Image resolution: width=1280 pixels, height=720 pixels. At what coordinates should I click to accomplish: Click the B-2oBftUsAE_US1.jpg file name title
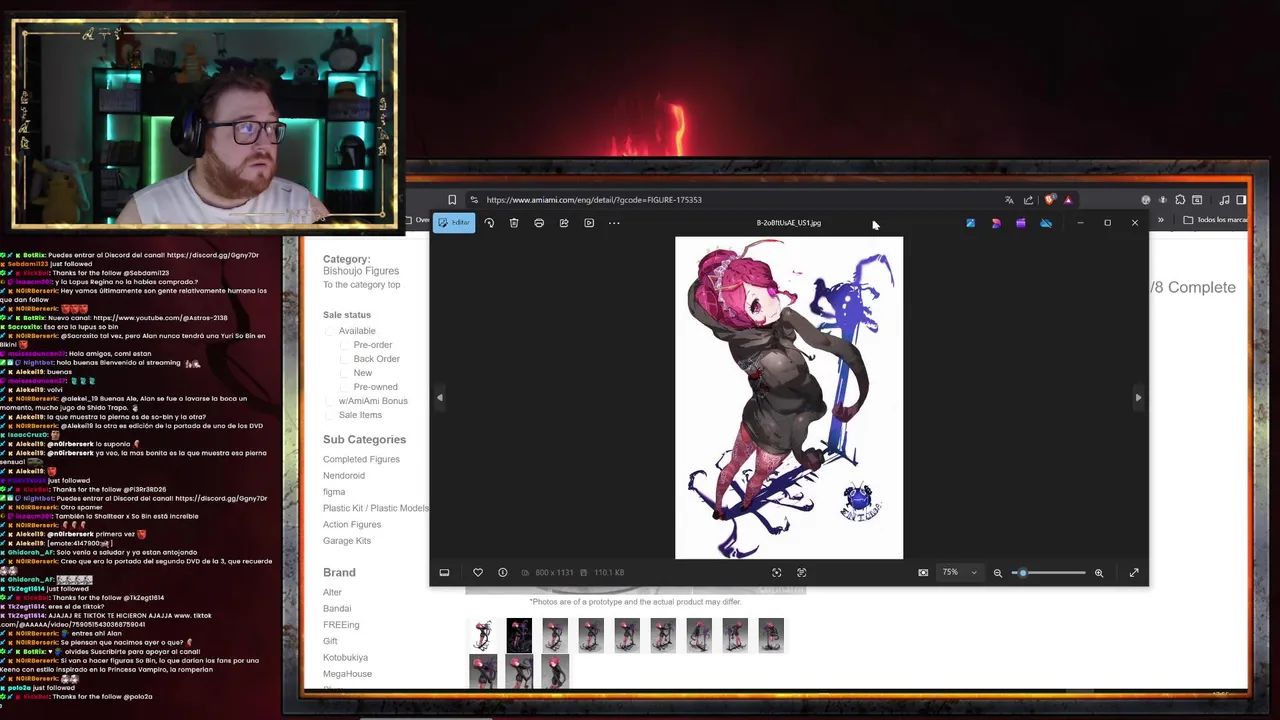tap(789, 223)
